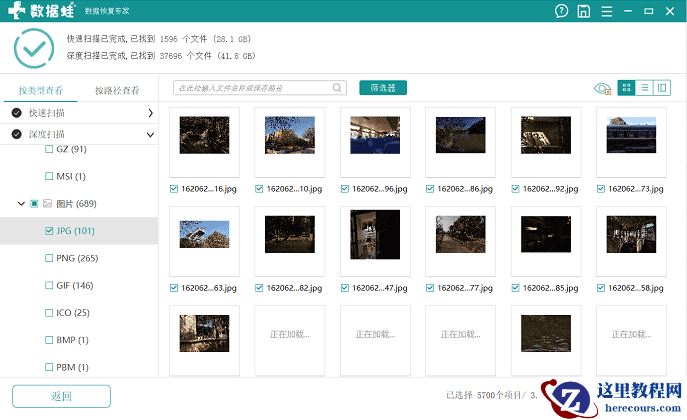
Task: Check the MSI (1) checkbox
Action: coord(49,176)
